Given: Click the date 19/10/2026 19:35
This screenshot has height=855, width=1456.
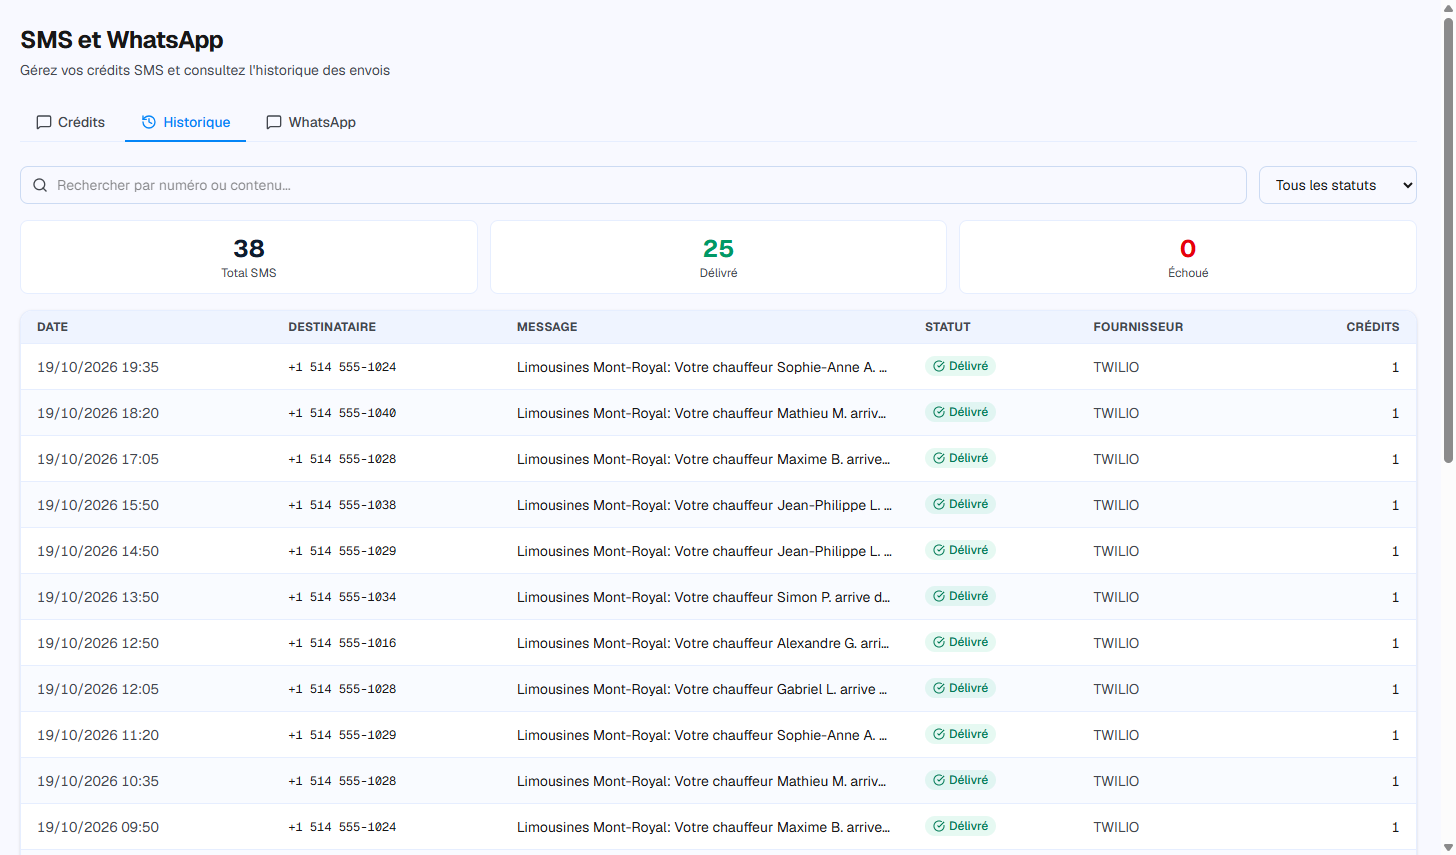Looking at the screenshot, I should pos(98,367).
